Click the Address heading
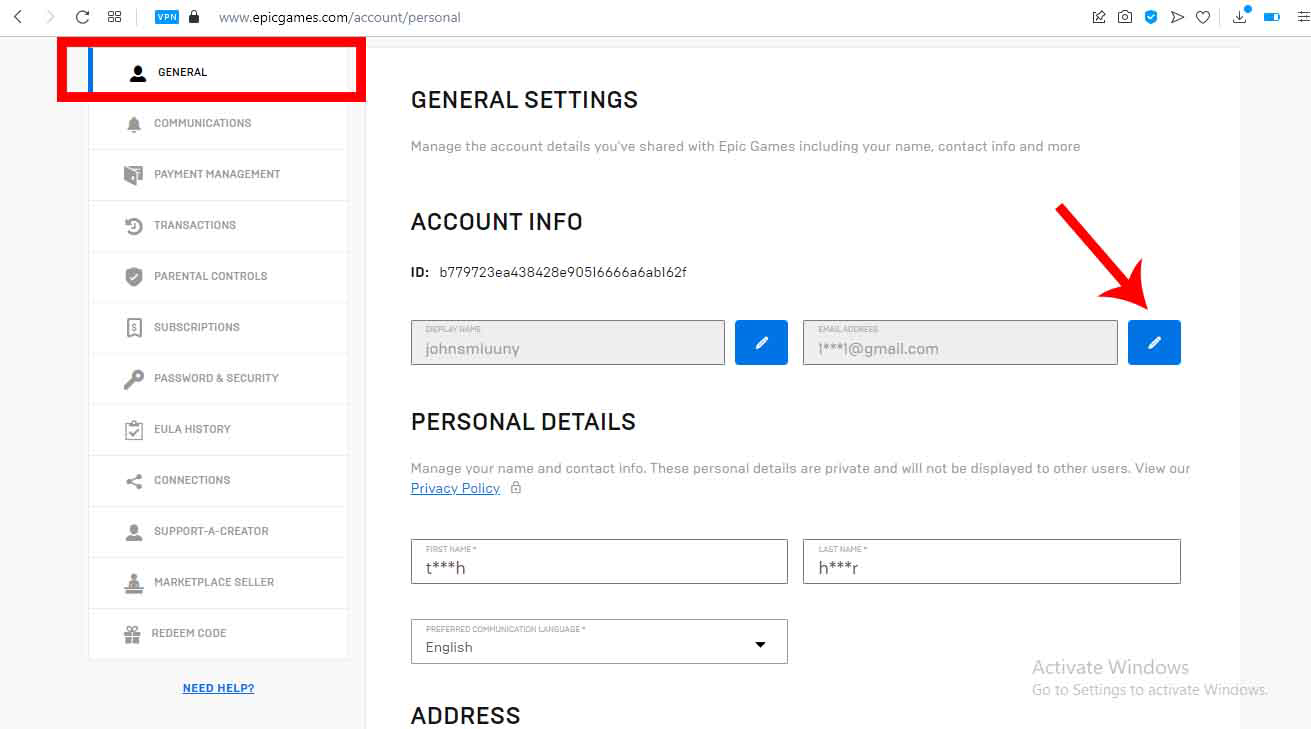Viewport: 1311px width, 729px height. pyautogui.click(x=466, y=716)
